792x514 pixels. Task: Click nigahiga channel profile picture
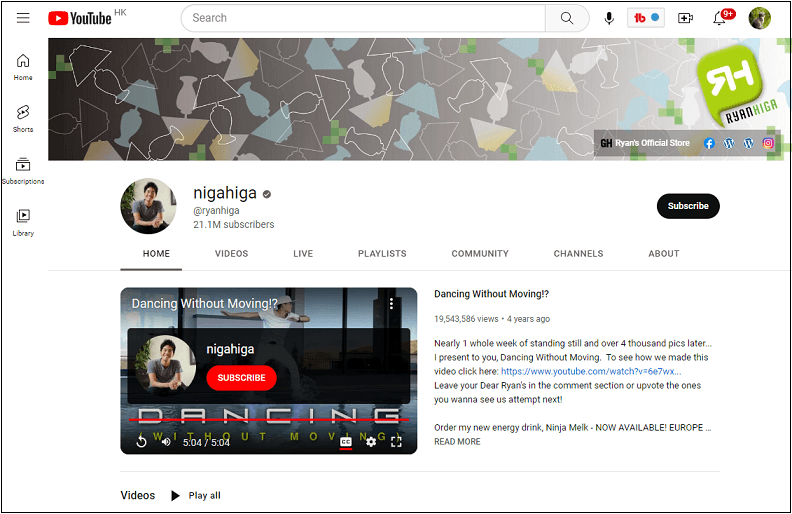148,206
